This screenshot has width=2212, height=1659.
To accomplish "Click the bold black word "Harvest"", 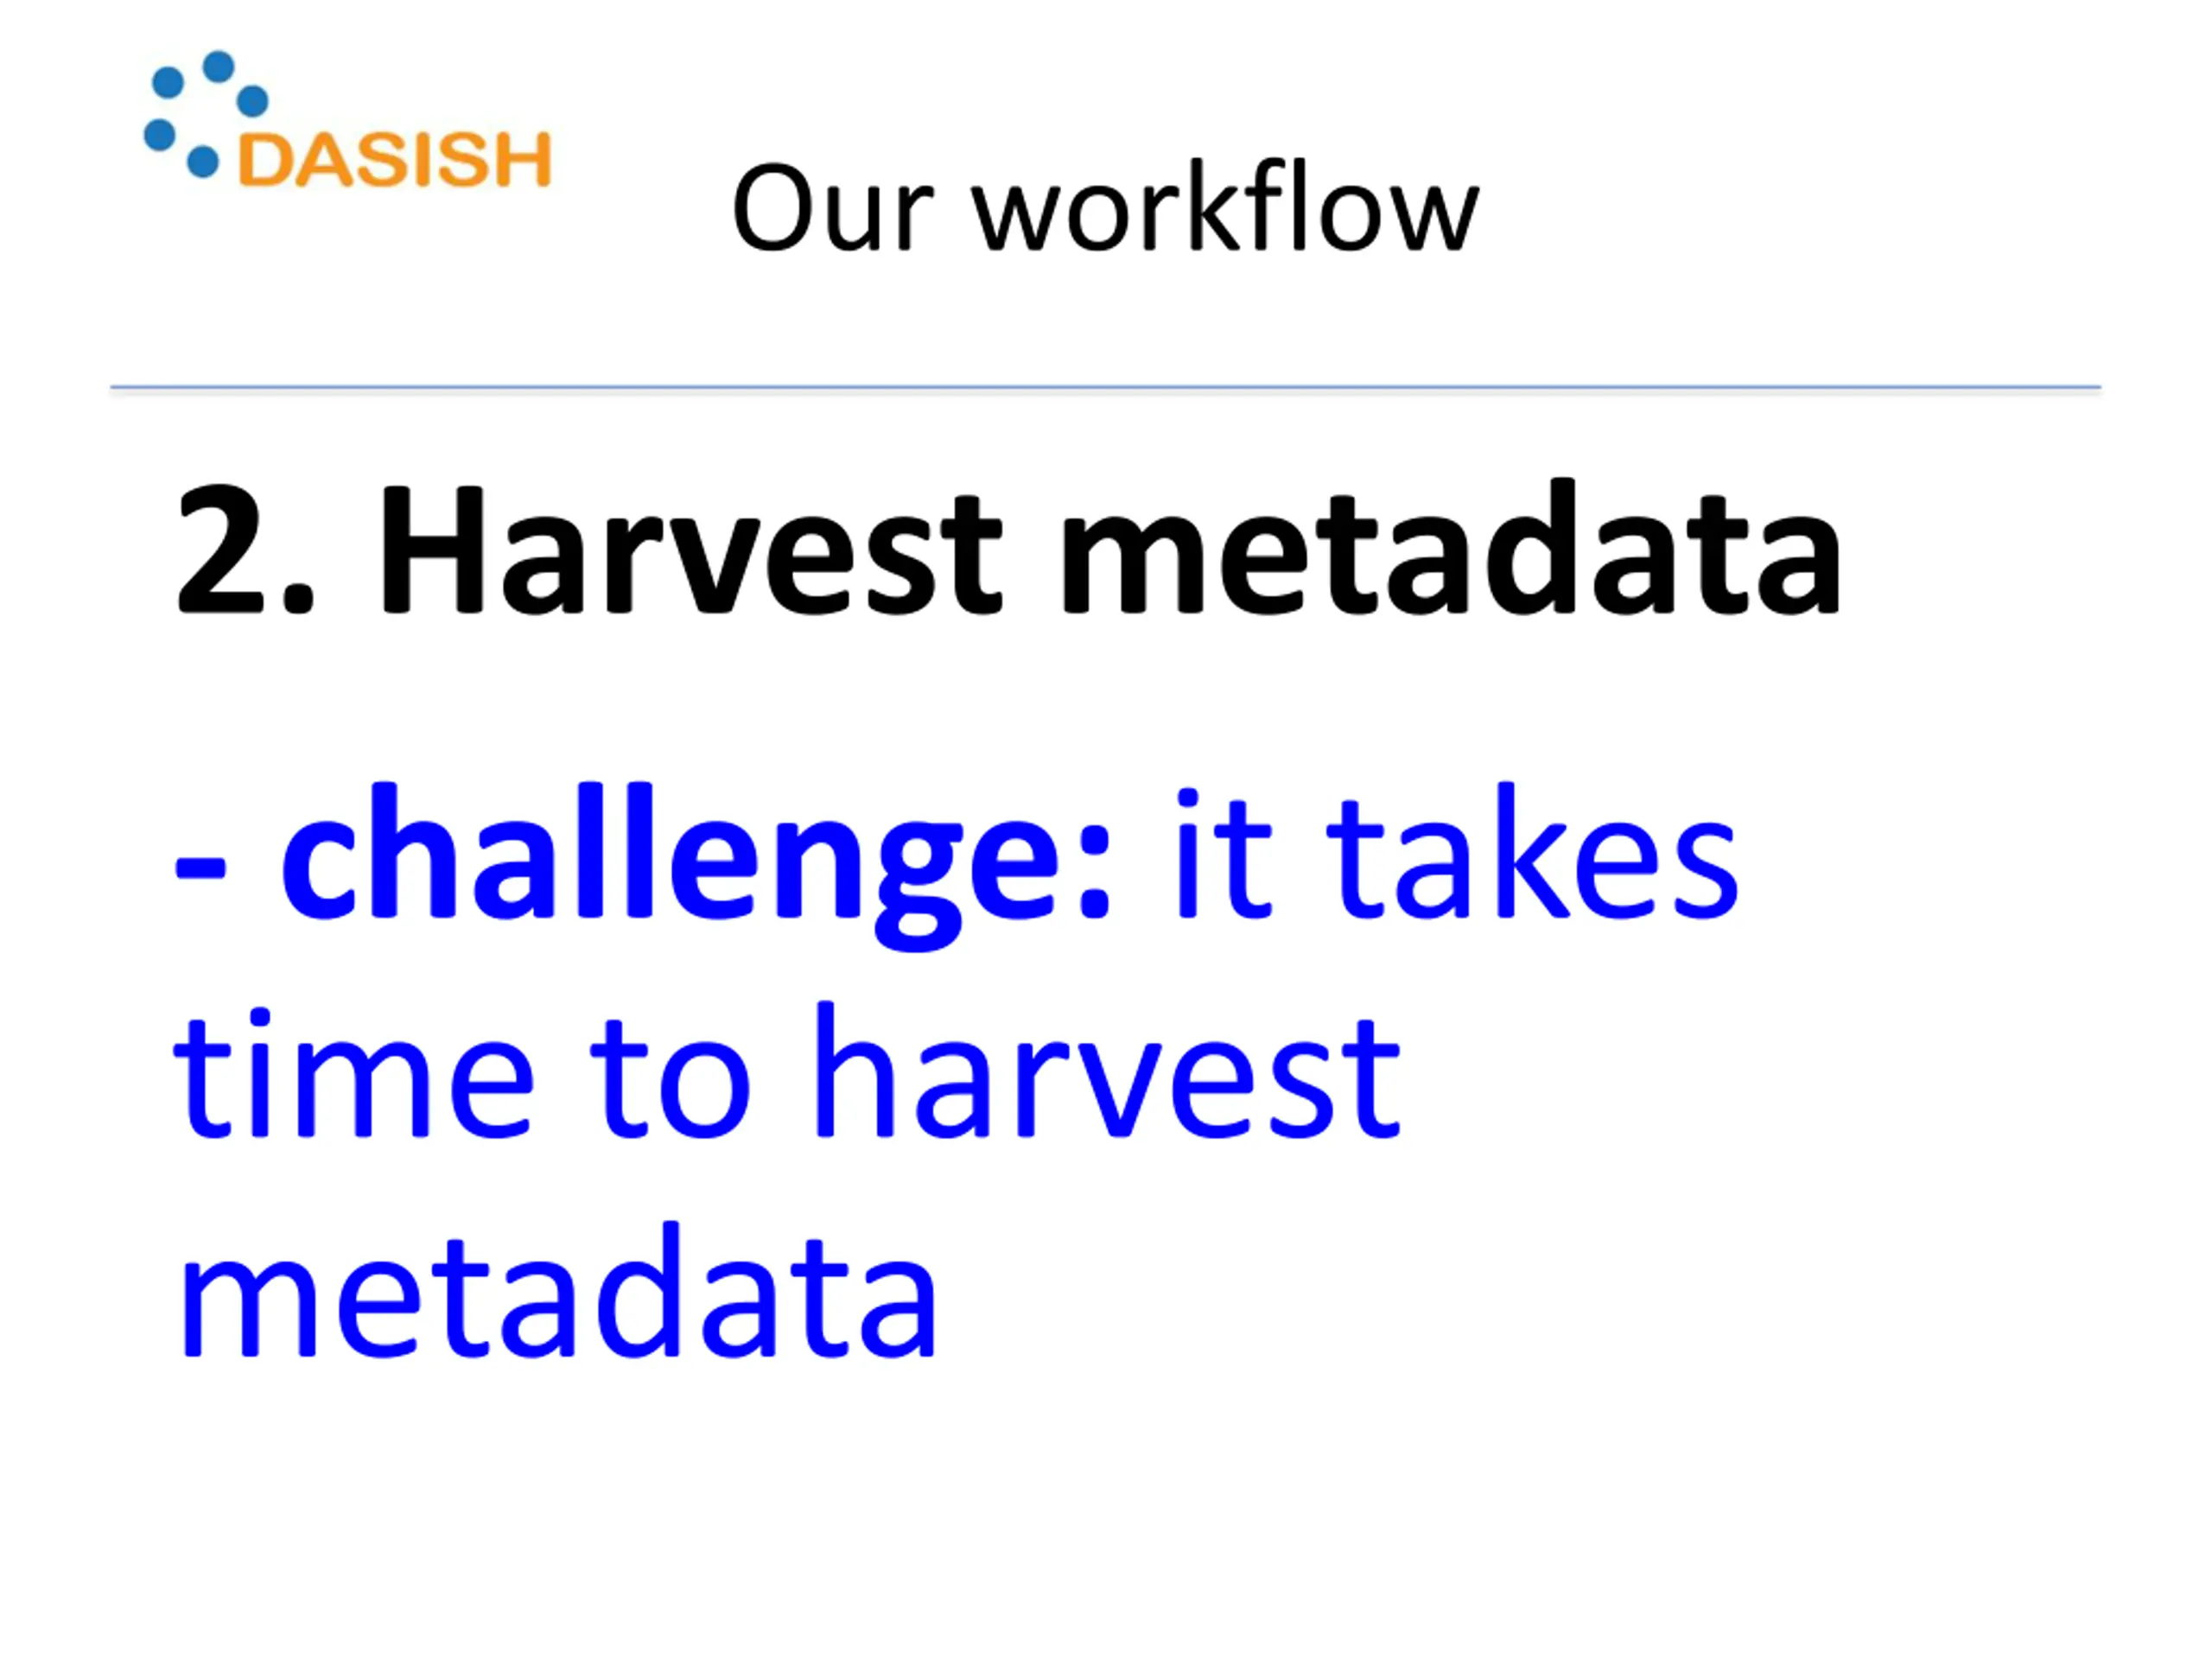I will pyautogui.click(x=690, y=548).
